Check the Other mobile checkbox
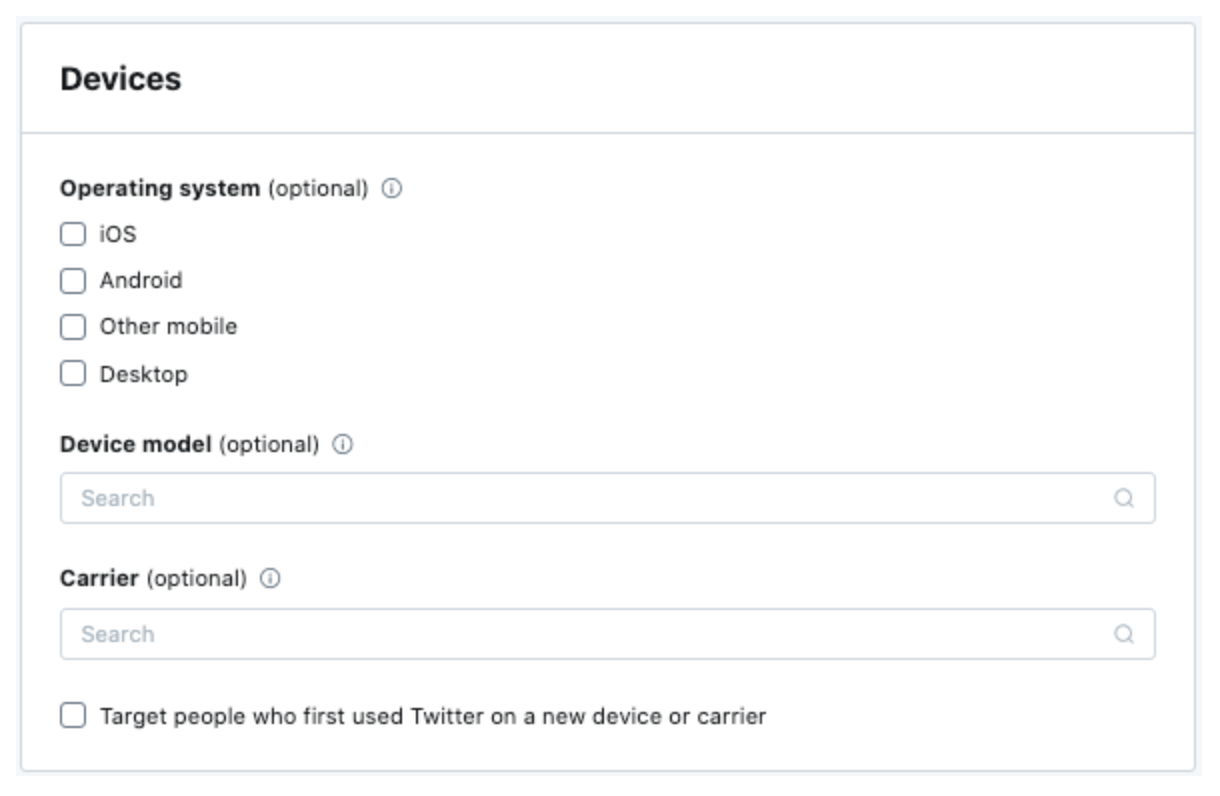The image size is (1220, 796). click(x=73, y=327)
